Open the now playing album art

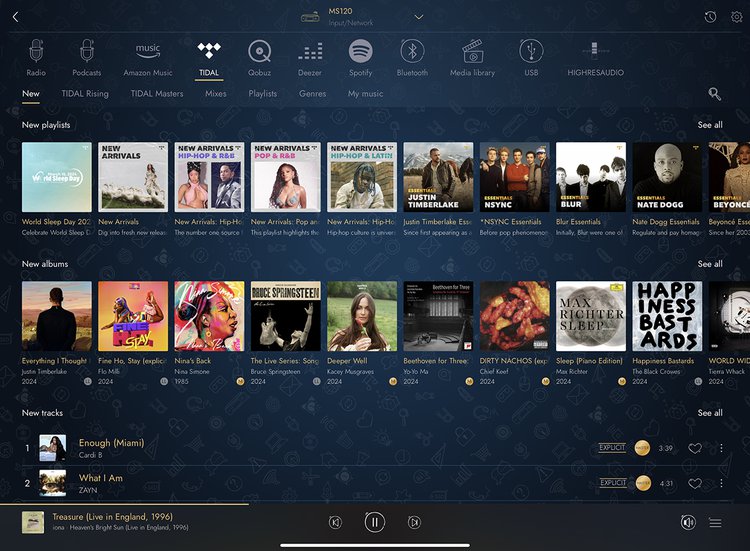point(33,522)
